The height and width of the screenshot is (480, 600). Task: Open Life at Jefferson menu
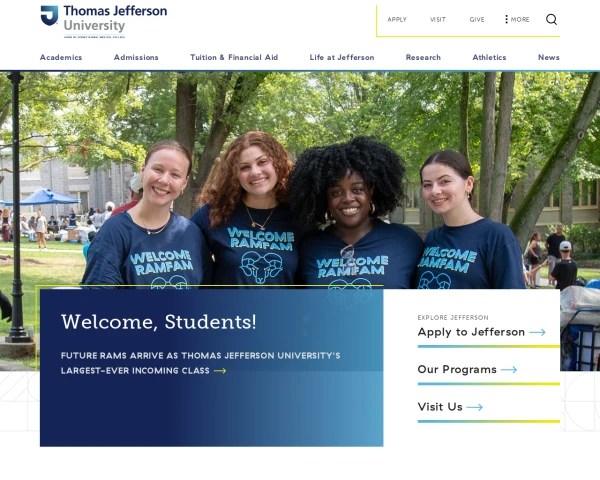[x=342, y=57]
